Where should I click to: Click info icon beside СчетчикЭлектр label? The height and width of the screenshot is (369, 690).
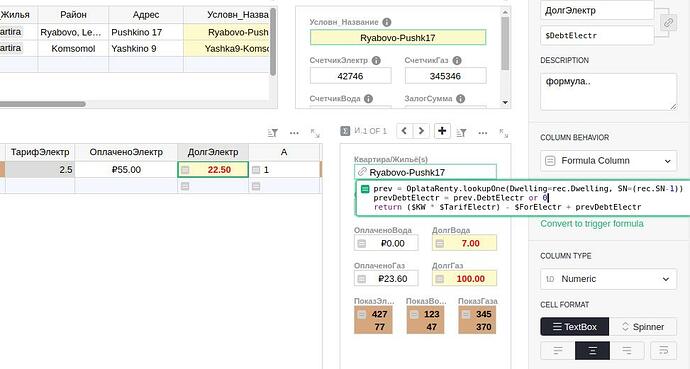(376, 61)
